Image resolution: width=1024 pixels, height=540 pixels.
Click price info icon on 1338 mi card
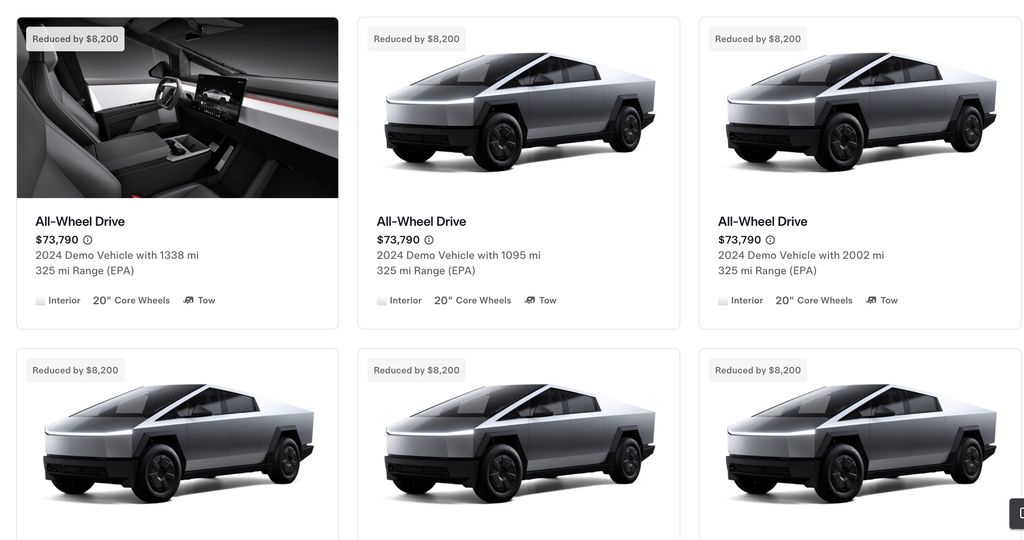(88, 240)
